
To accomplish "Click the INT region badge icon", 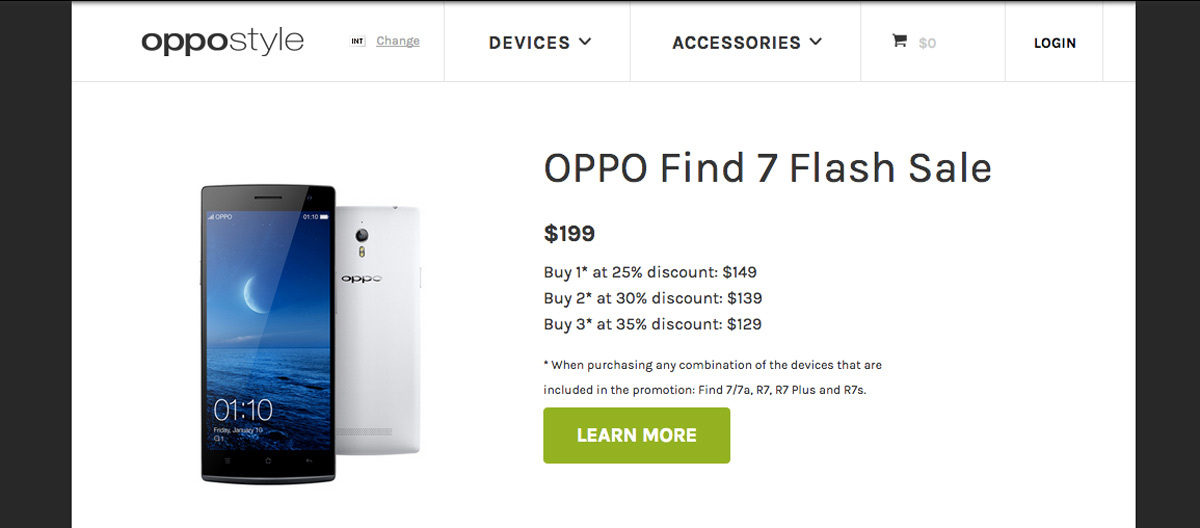I will pos(357,42).
